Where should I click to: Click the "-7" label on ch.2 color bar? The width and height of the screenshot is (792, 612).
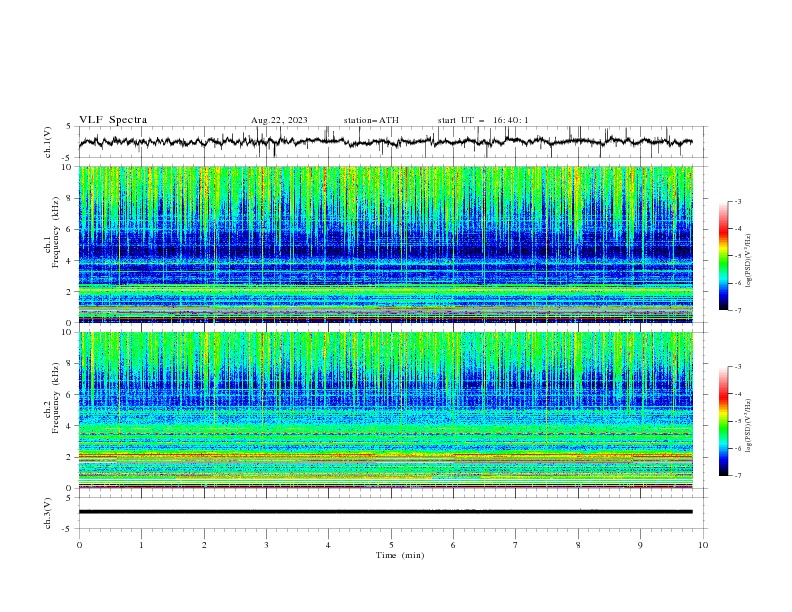point(737,476)
